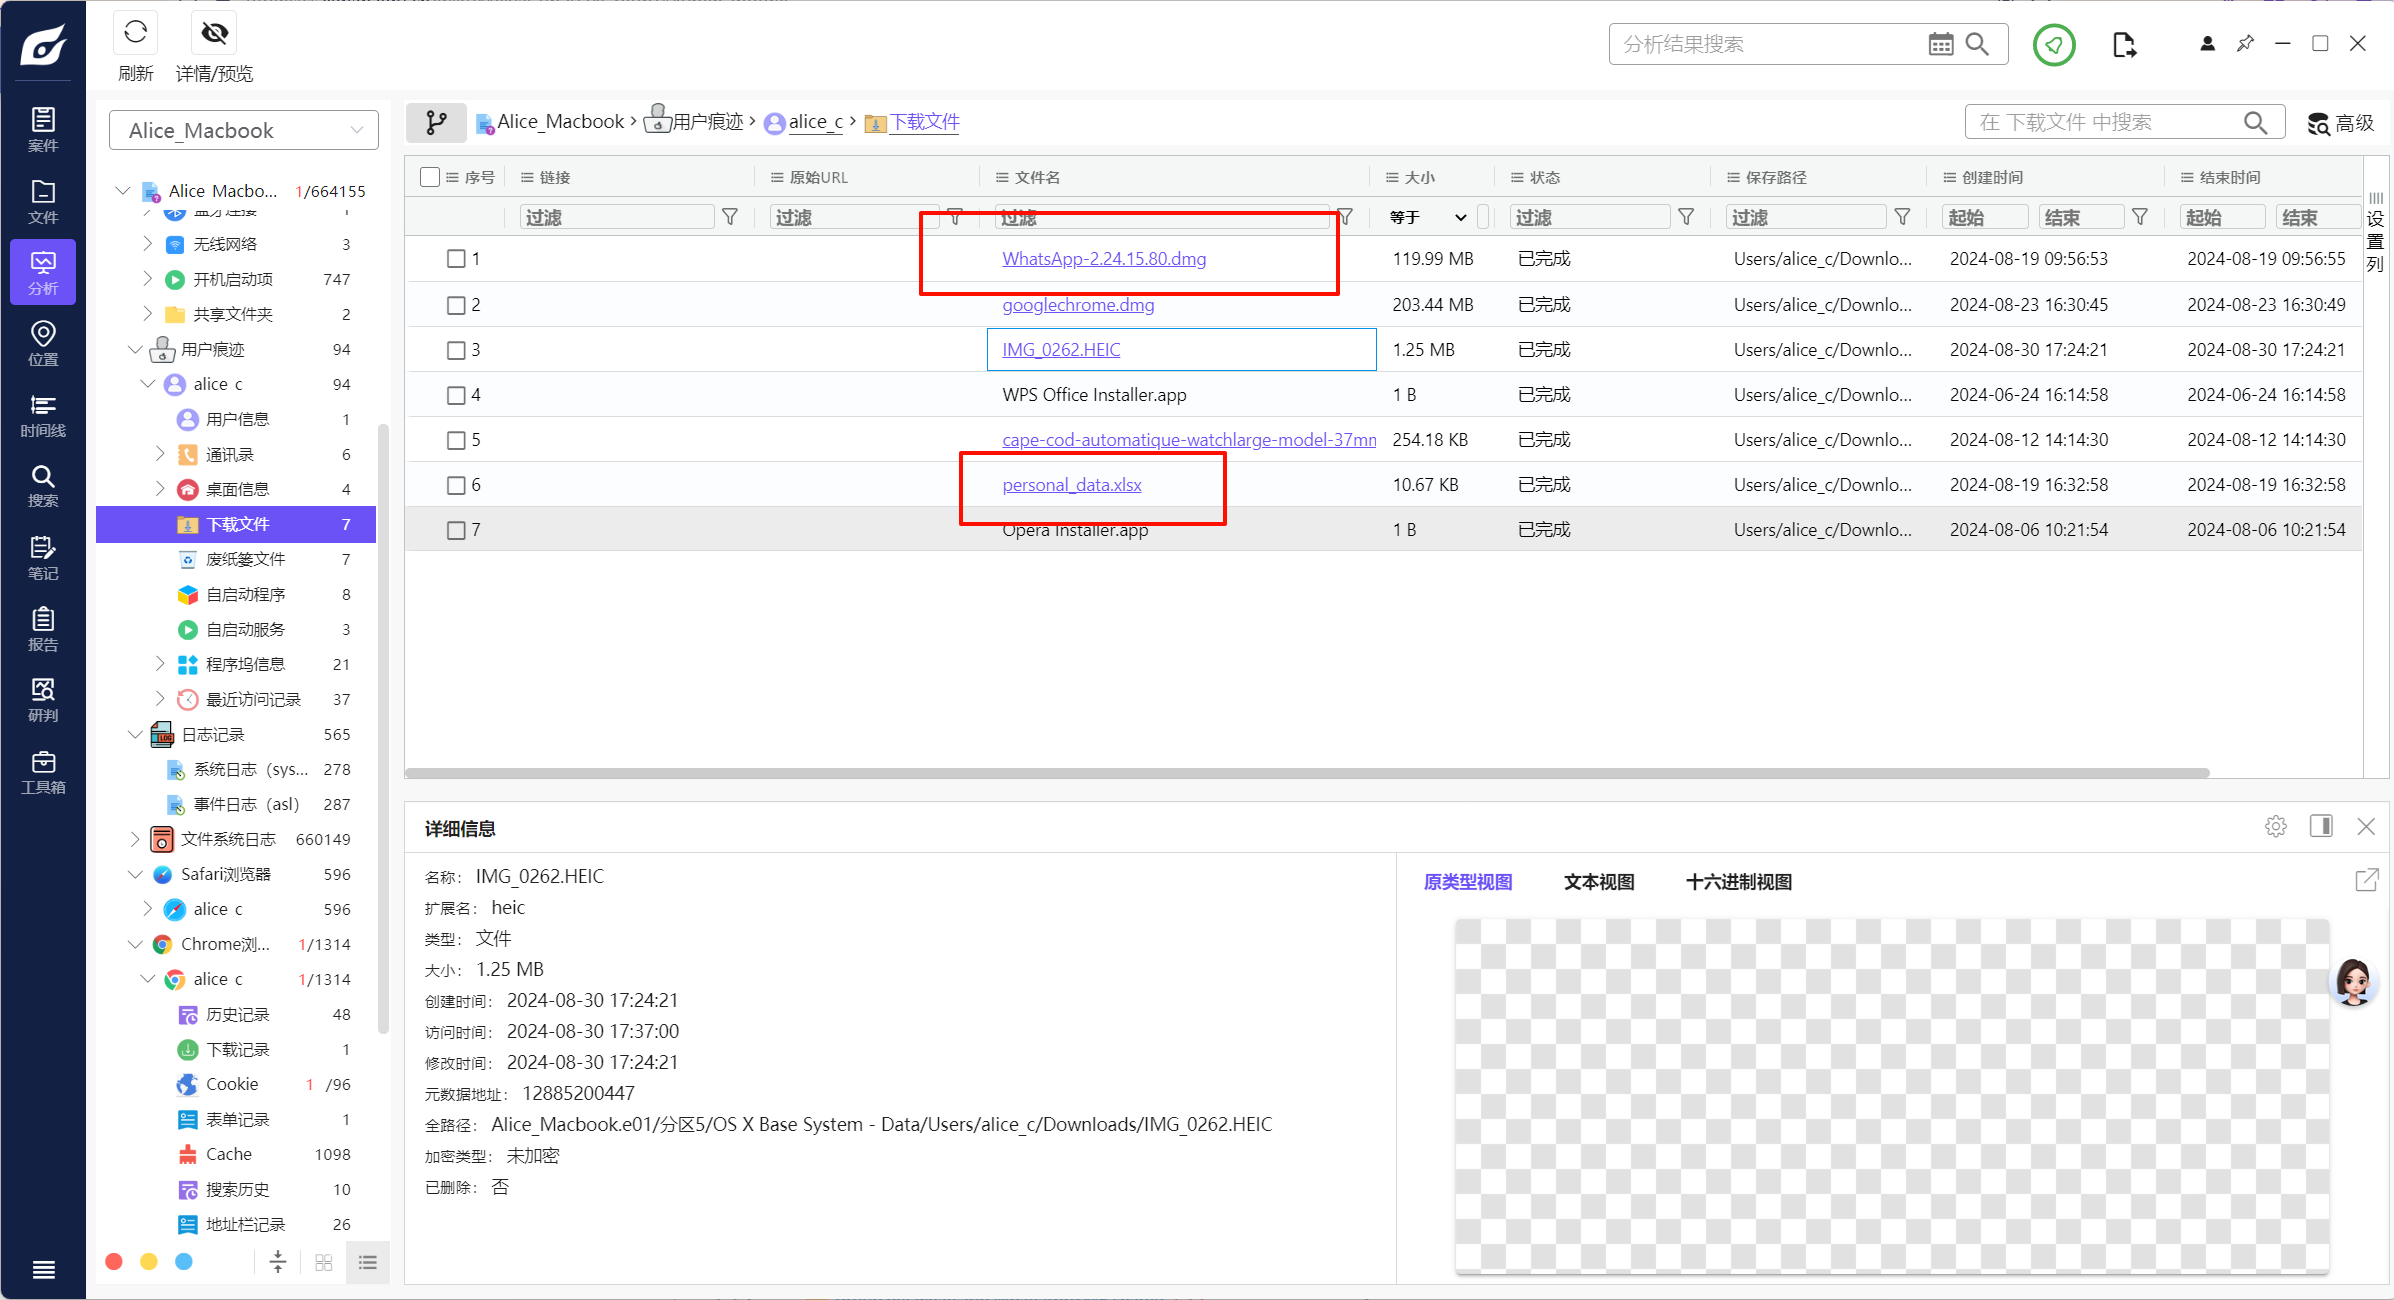The width and height of the screenshot is (2394, 1300).
Task: Toggle the 详情/预览 eye icon
Action: pos(214,34)
